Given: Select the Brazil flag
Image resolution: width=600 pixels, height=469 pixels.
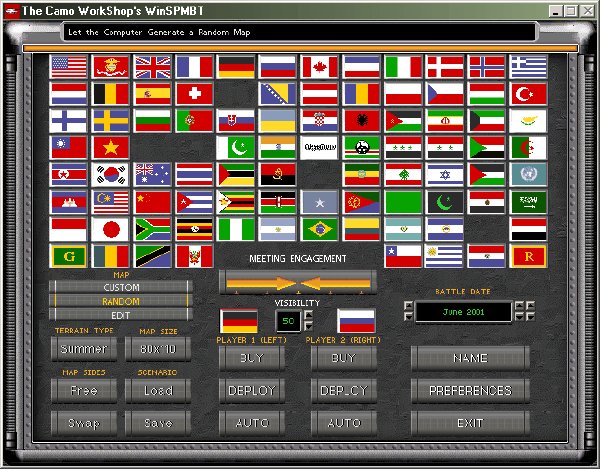Looking at the screenshot, I should click(x=320, y=229).
